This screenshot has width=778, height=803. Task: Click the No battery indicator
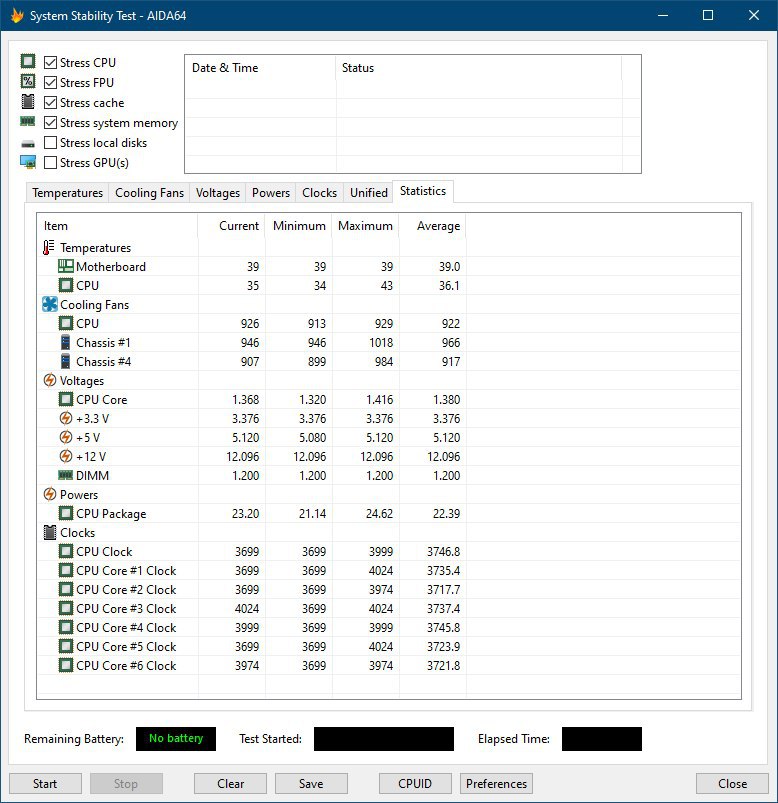pos(176,738)
